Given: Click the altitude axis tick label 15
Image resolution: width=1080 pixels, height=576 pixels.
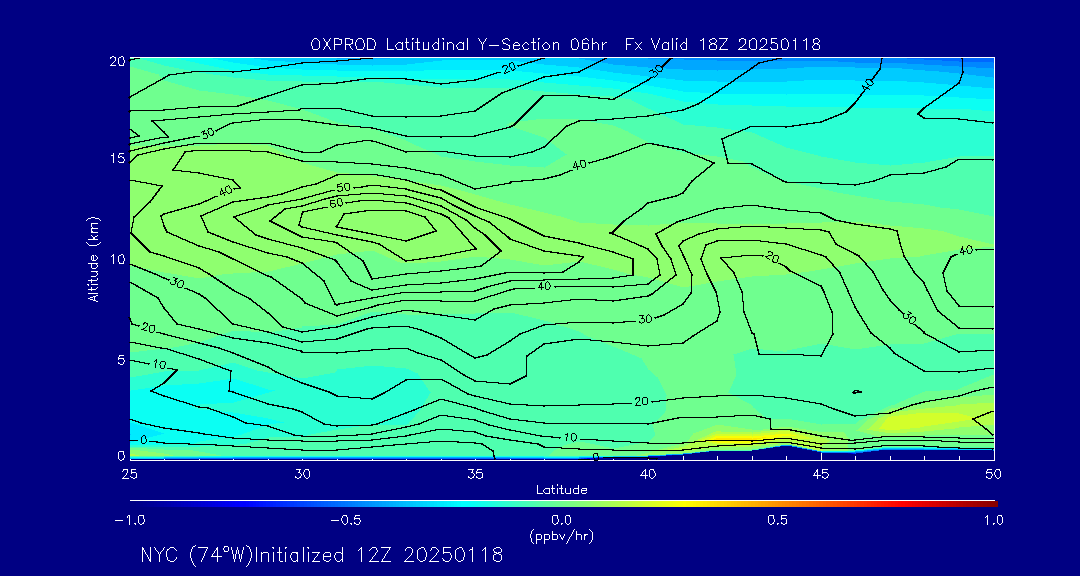Looking at the screenshot, I should coord(117,158).
